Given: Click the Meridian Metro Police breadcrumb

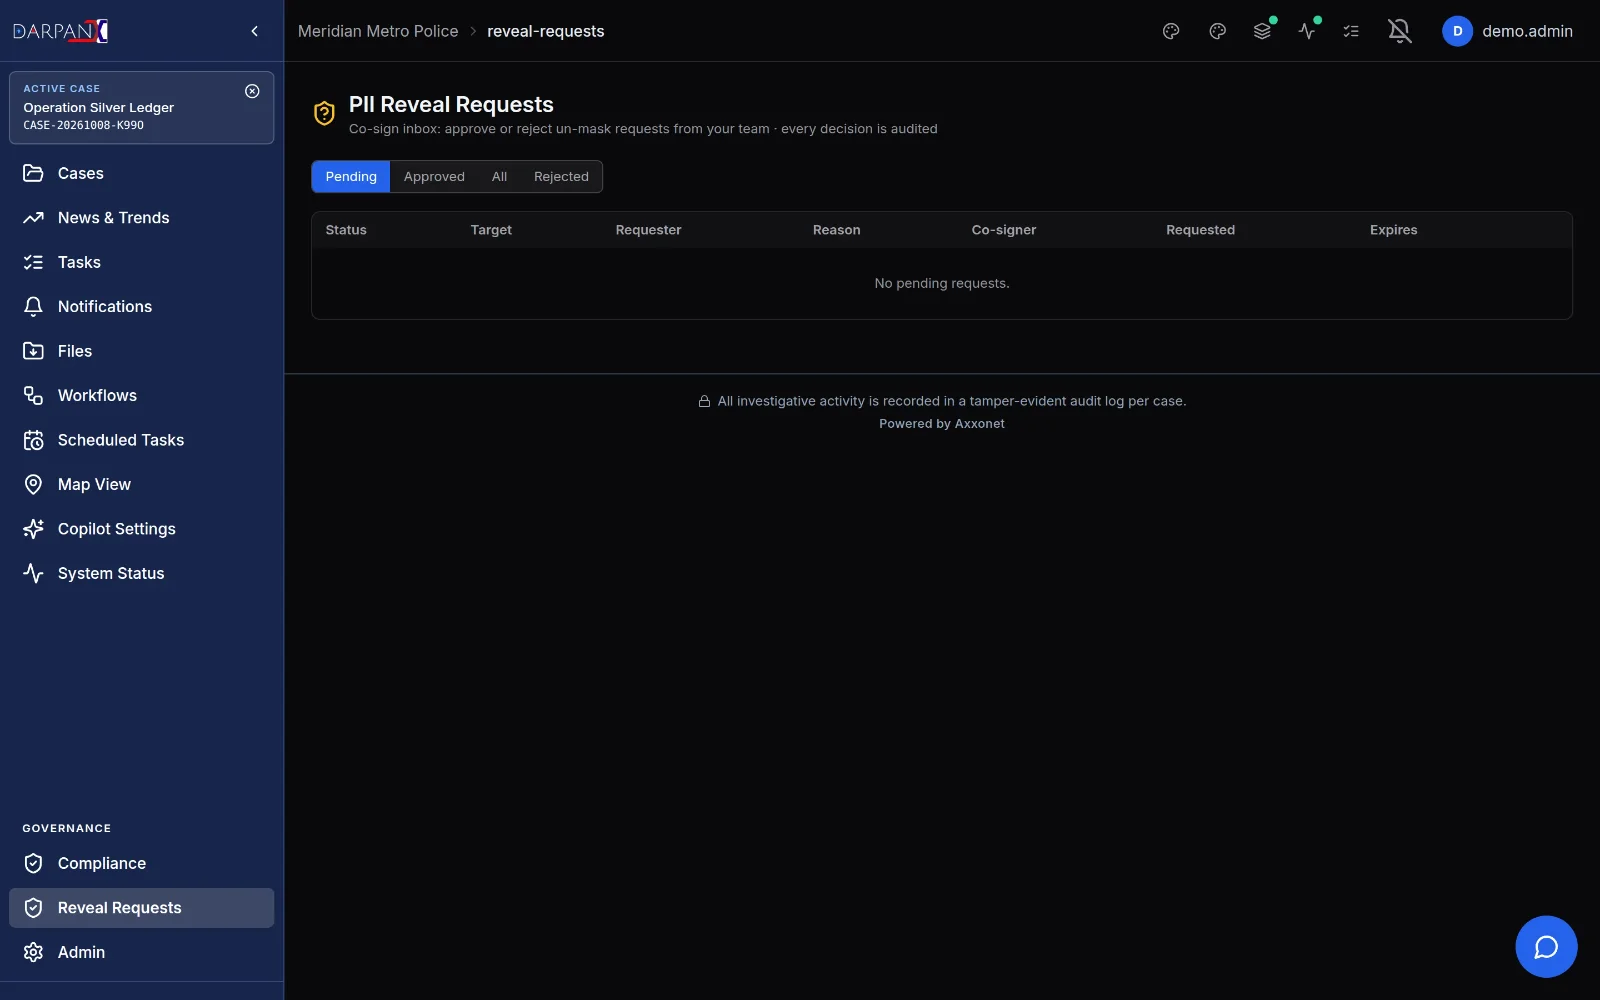Looking at the screenshot, I should pyautogui.click(x=378, y=31).
